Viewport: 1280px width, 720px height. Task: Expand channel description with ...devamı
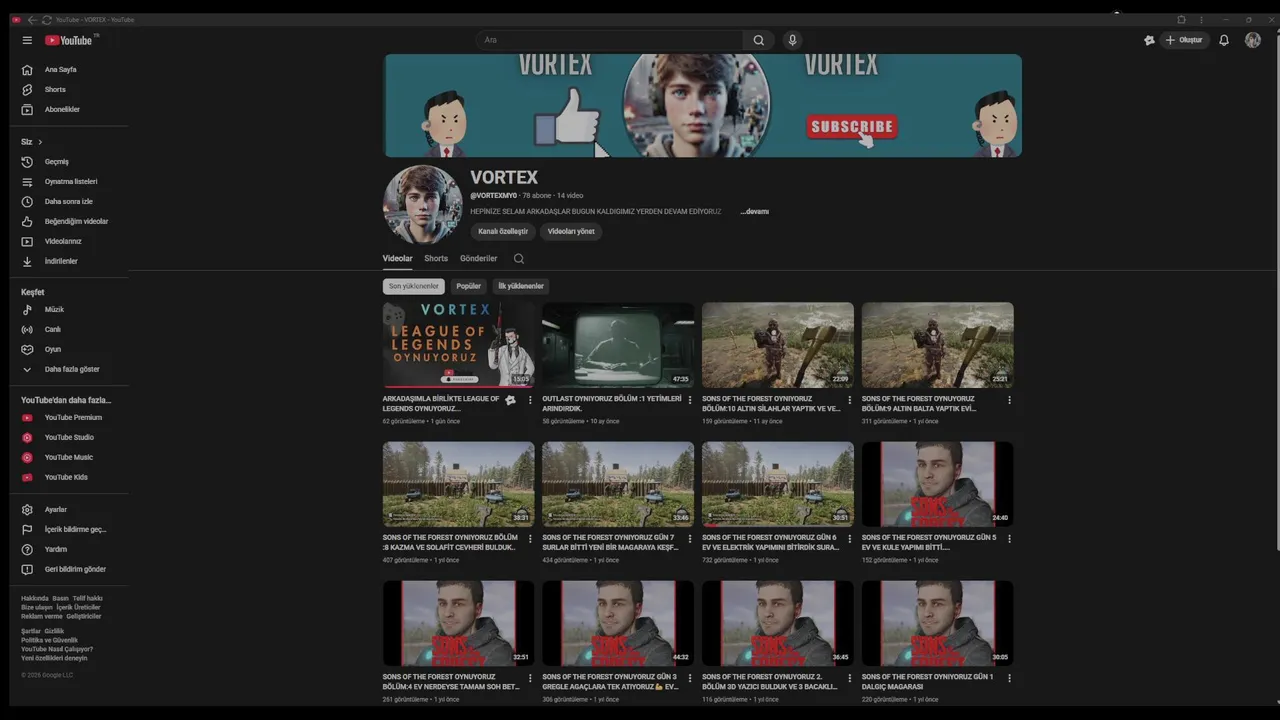(x=755, y=212)
